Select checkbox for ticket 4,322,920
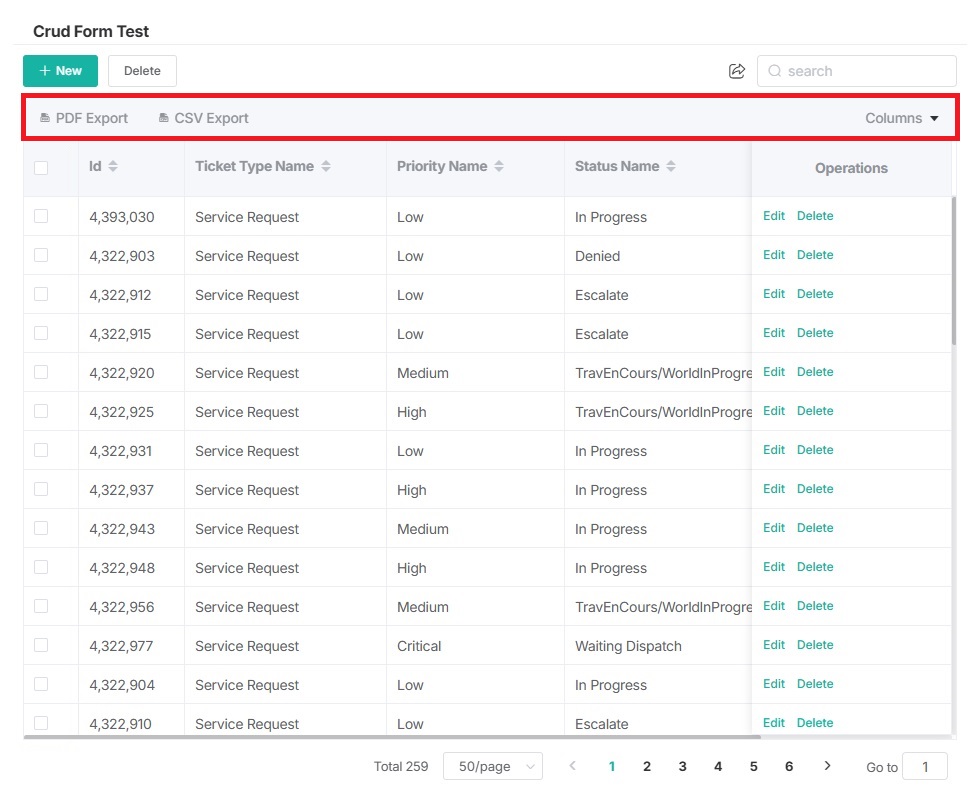Viewport: 980px width, 810px height. (41, 372)
